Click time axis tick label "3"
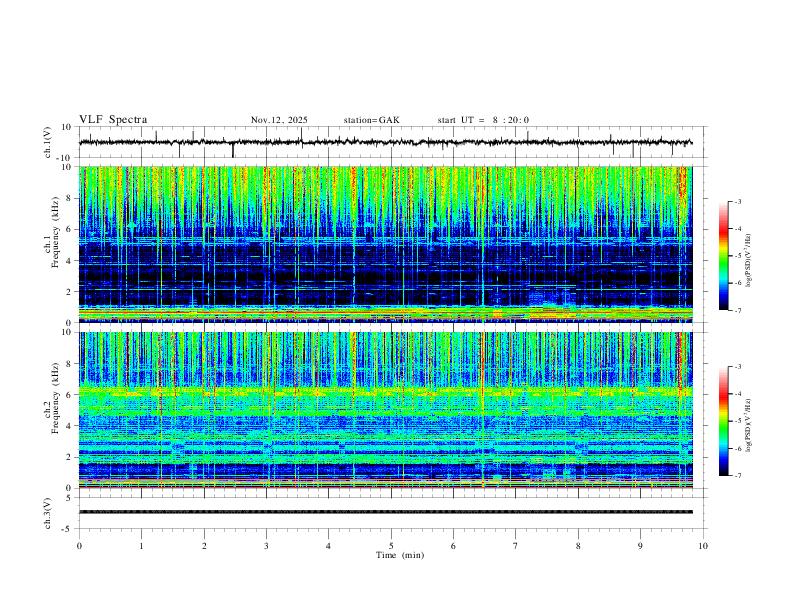The height and width of the screenshot is (612, 792). coord(266,546)
